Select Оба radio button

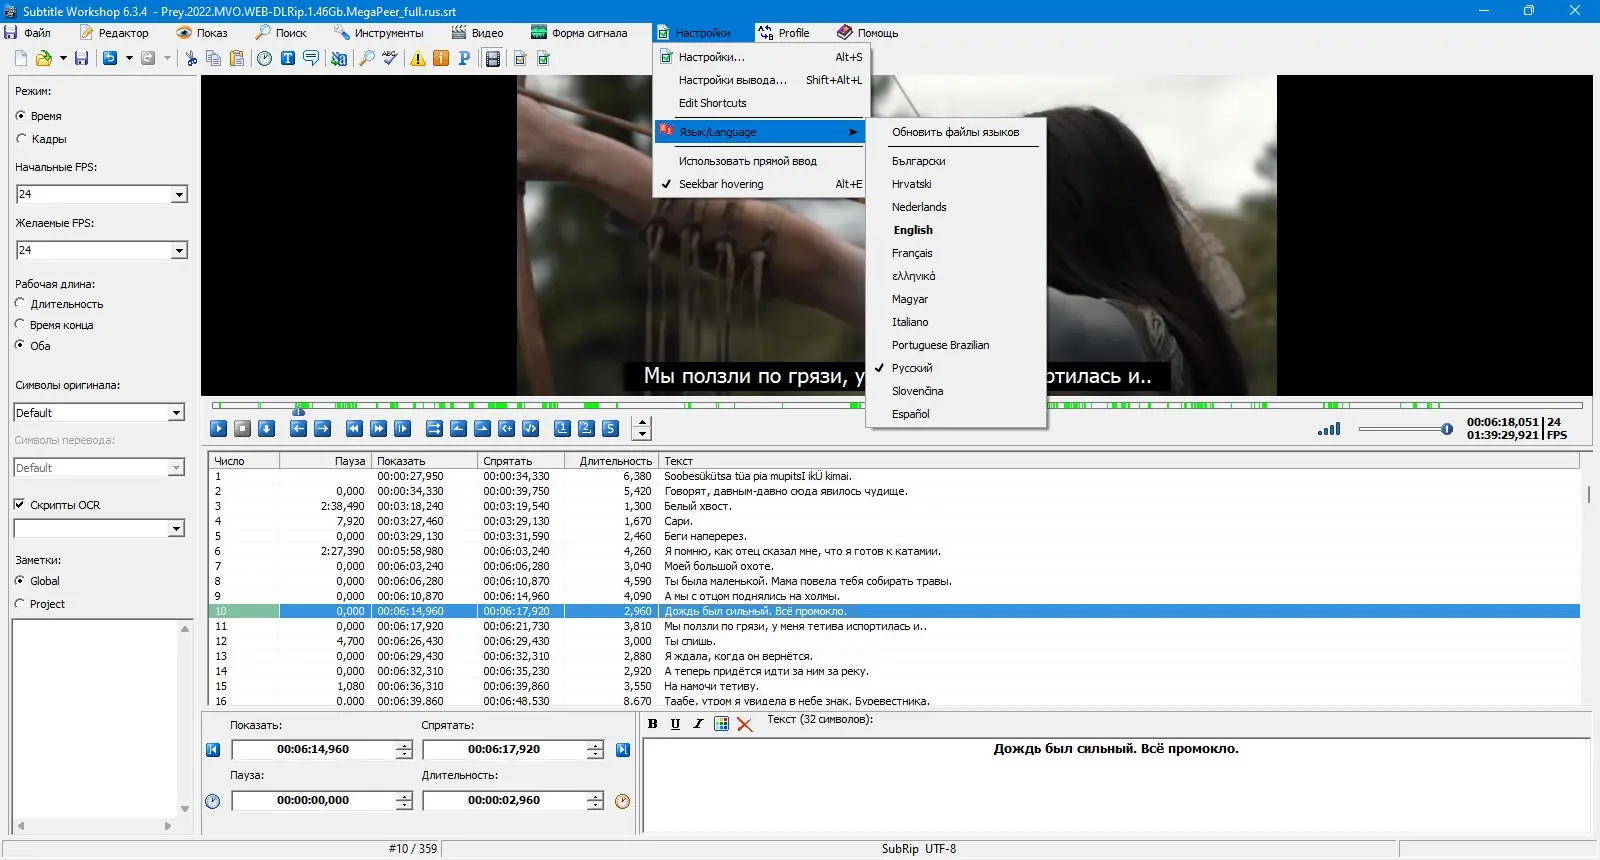tap(20, 345)
